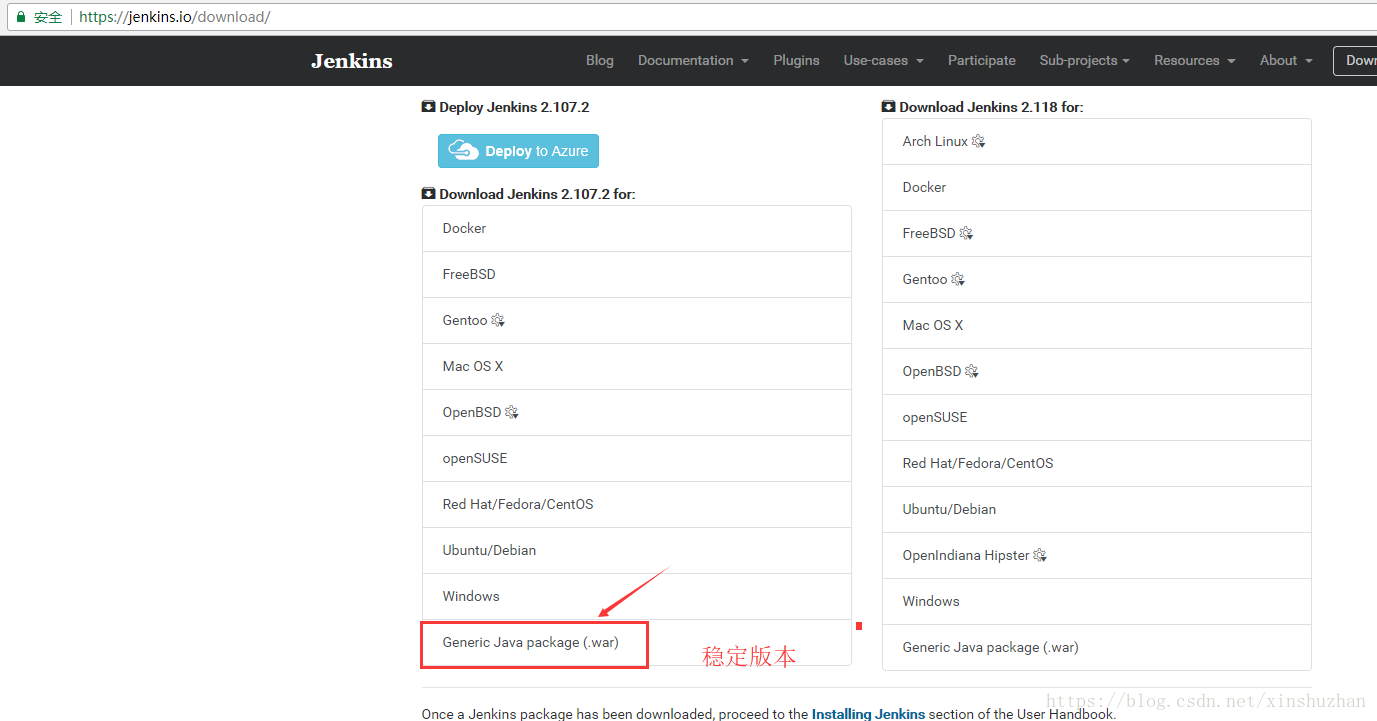The width and height of the screenshot is (1377, 721).
Task: Click download icon beside Deploy Jenkins 2.107.2 heading
Action: click(429, 107)
